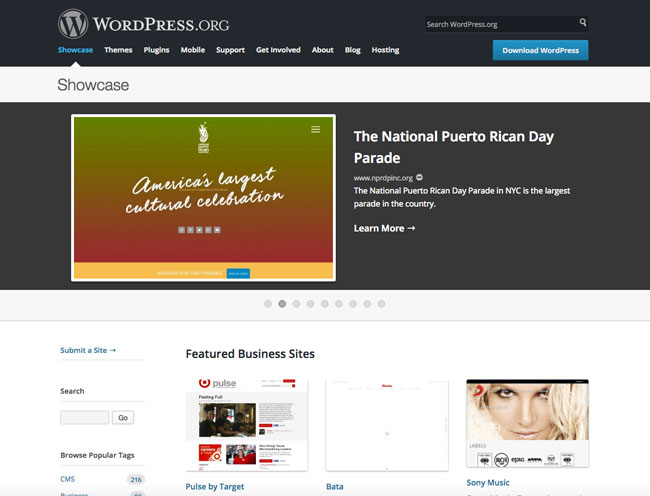Image resolution: width=650 pixels, height=496 pixels.
Task: Open the CMS tag link
Action: [68, 479]
